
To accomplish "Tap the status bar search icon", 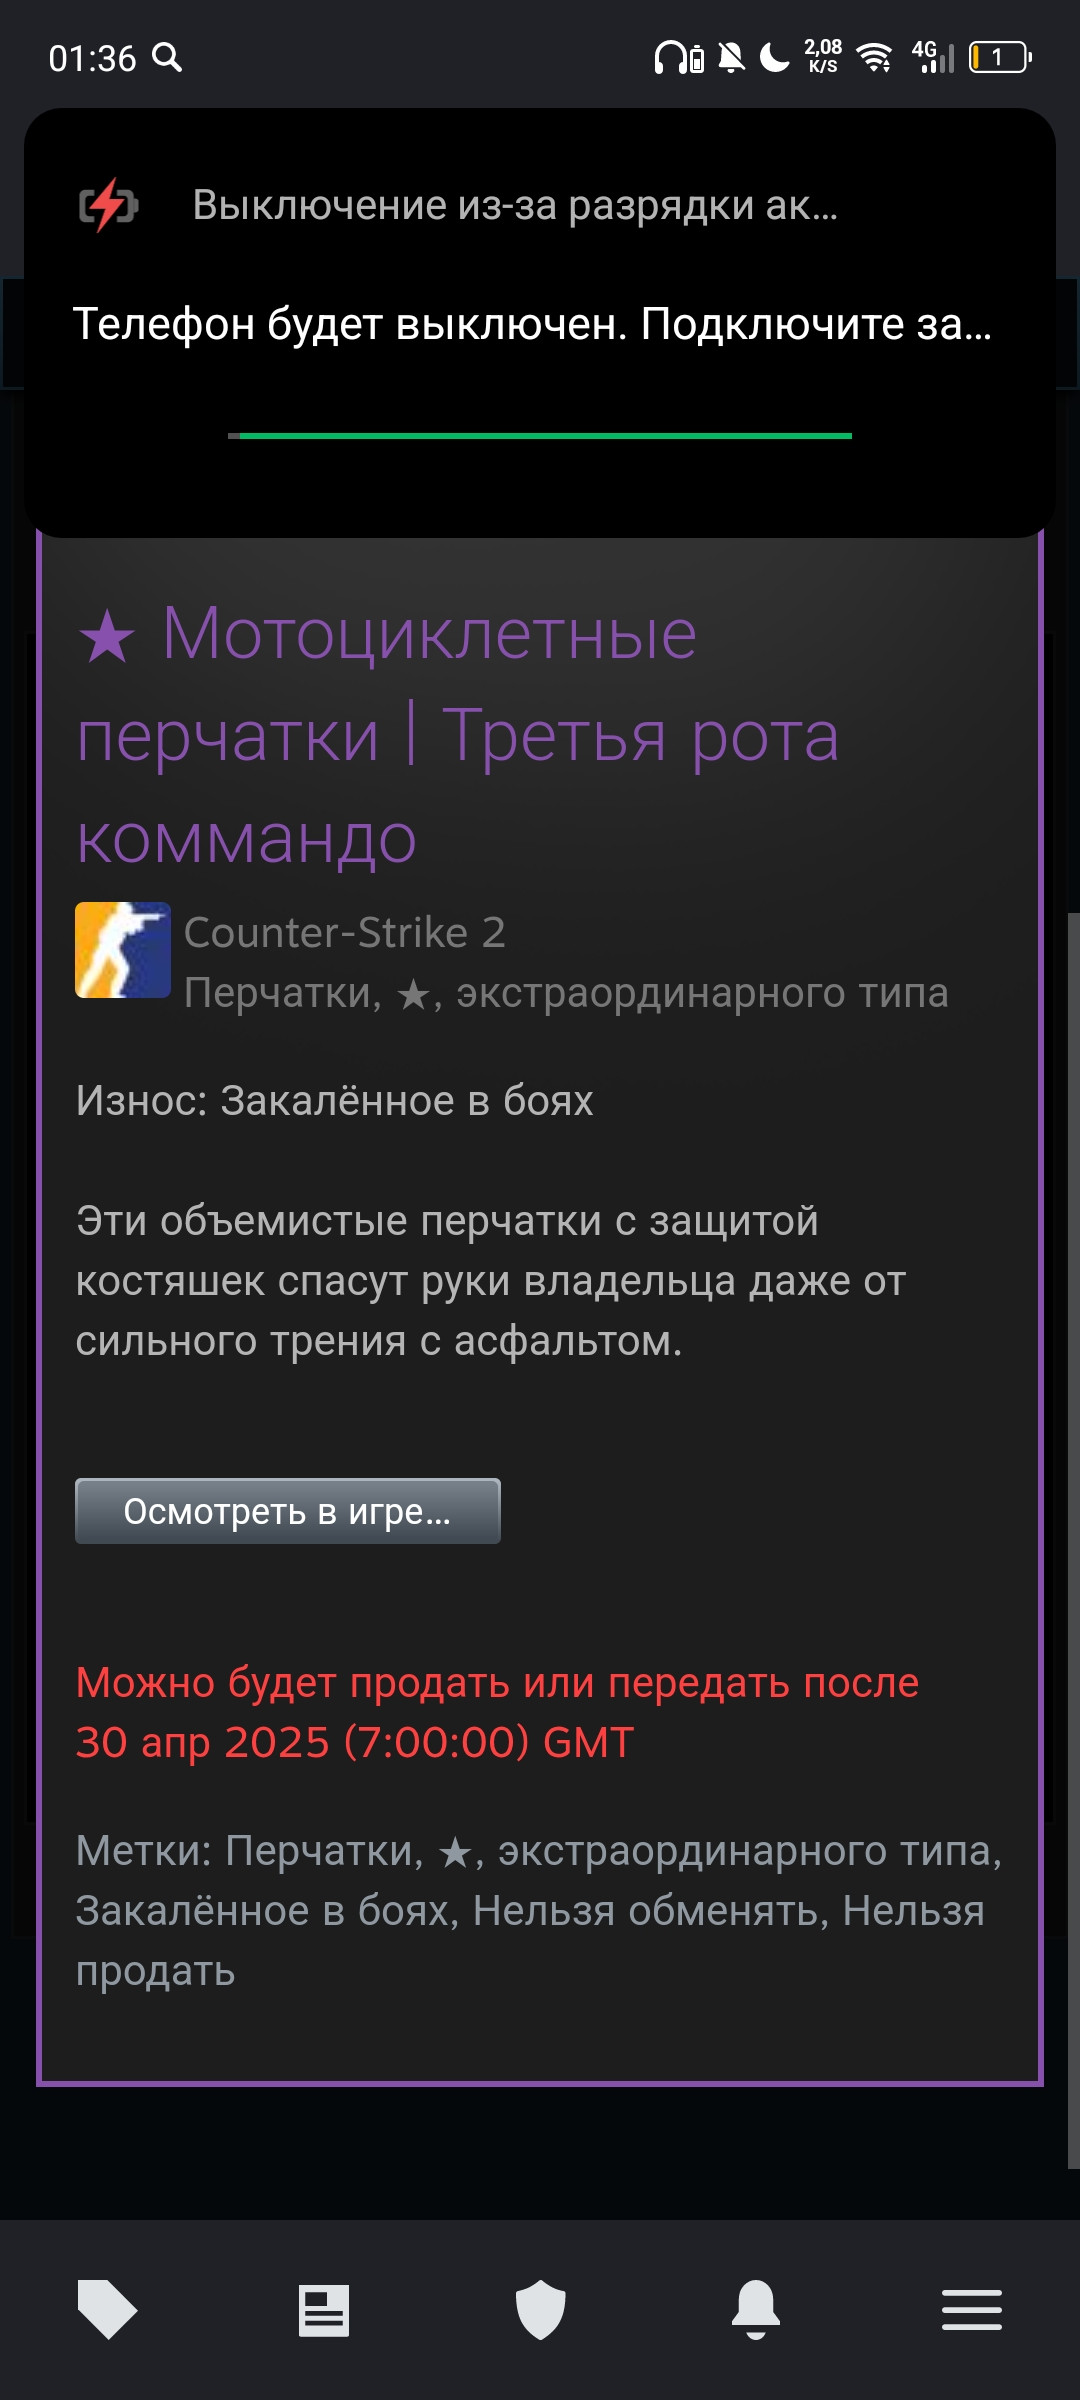I will pos(167,58).
